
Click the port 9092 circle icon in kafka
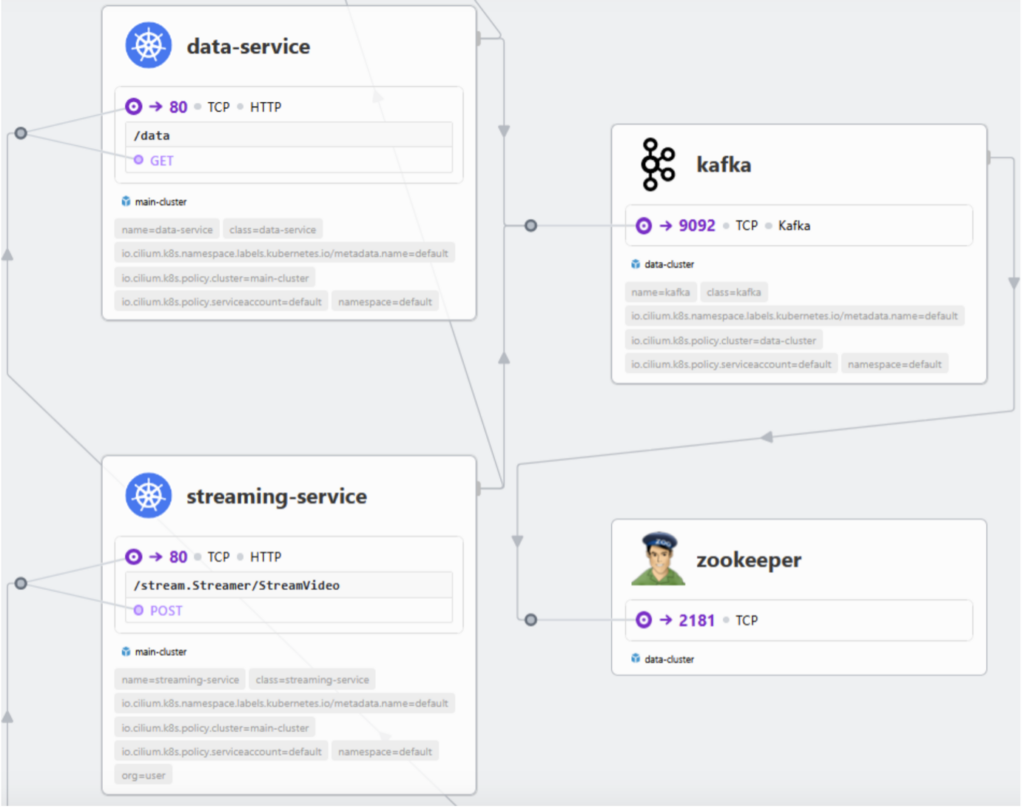coord(644,226)
